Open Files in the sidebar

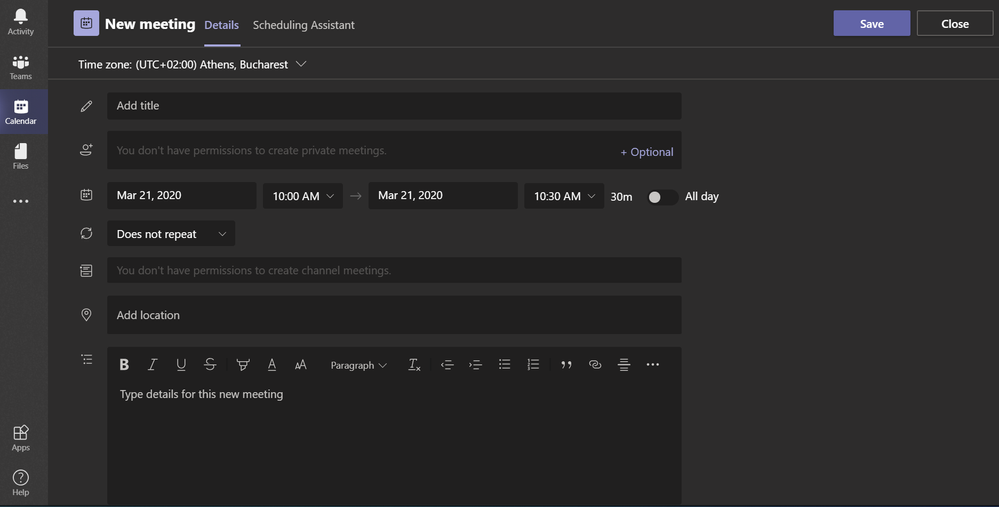(20, 156)
